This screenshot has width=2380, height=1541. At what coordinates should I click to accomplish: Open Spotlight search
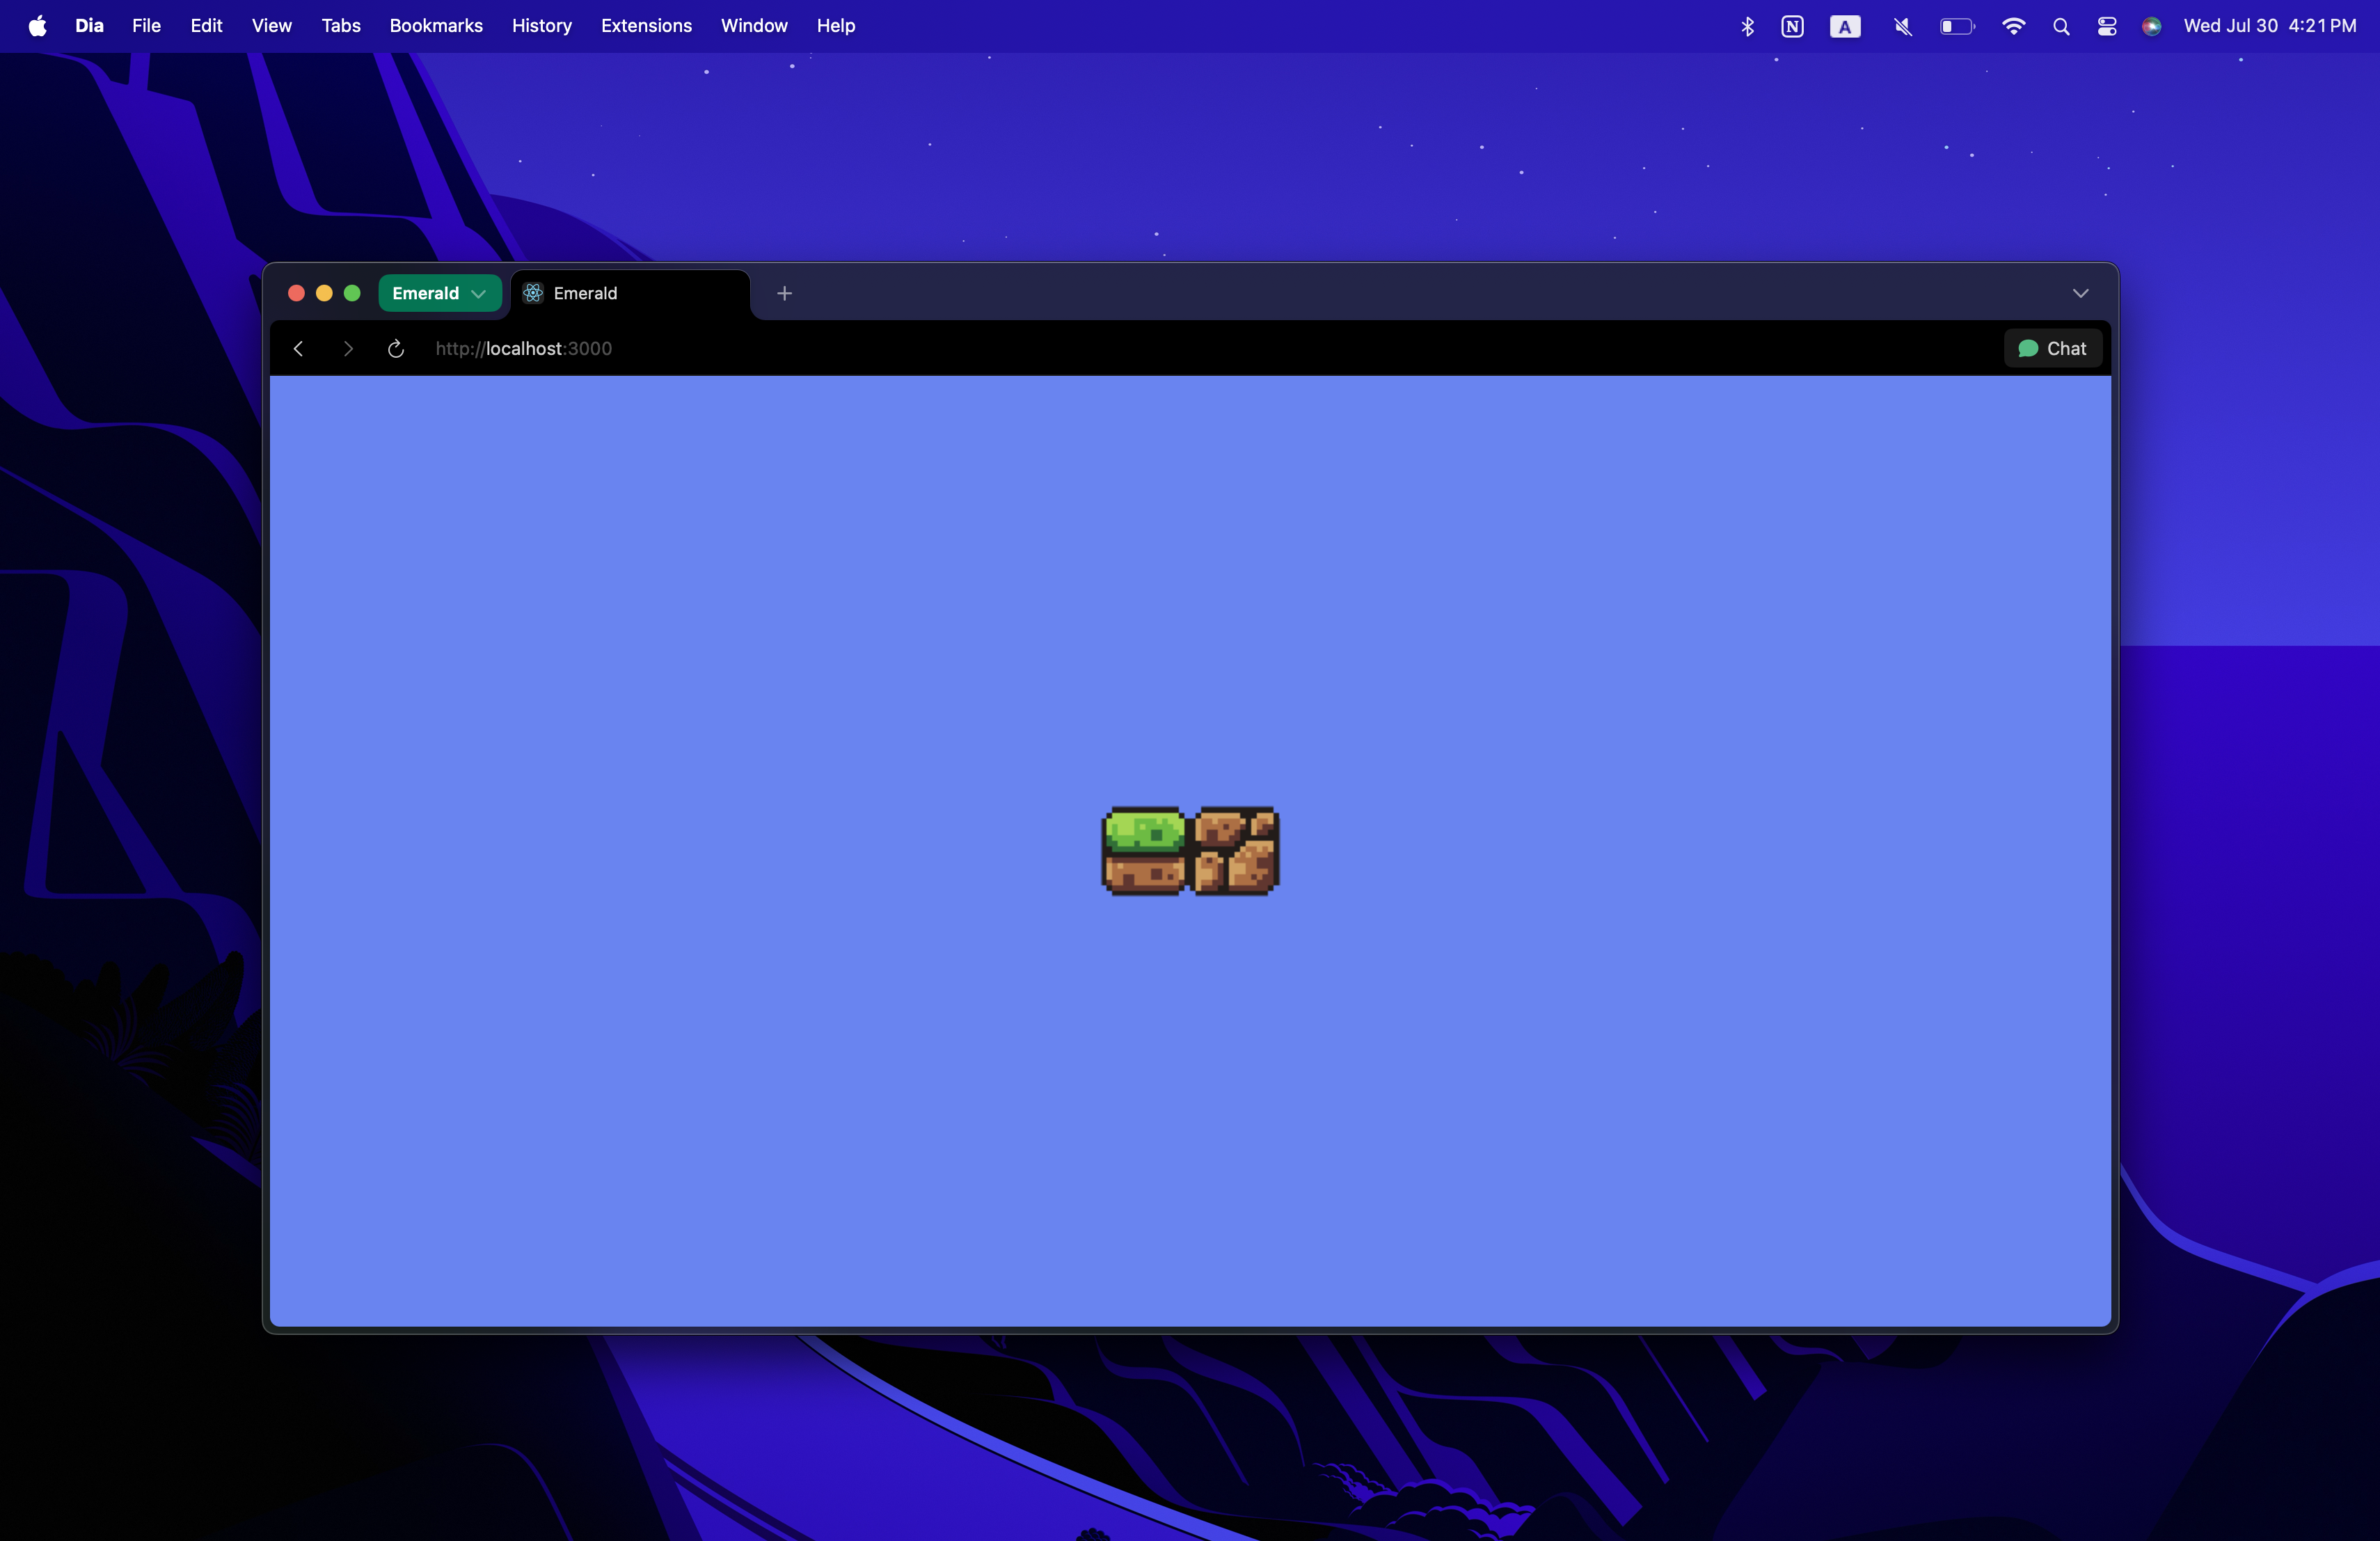(x=2061, y=26)
